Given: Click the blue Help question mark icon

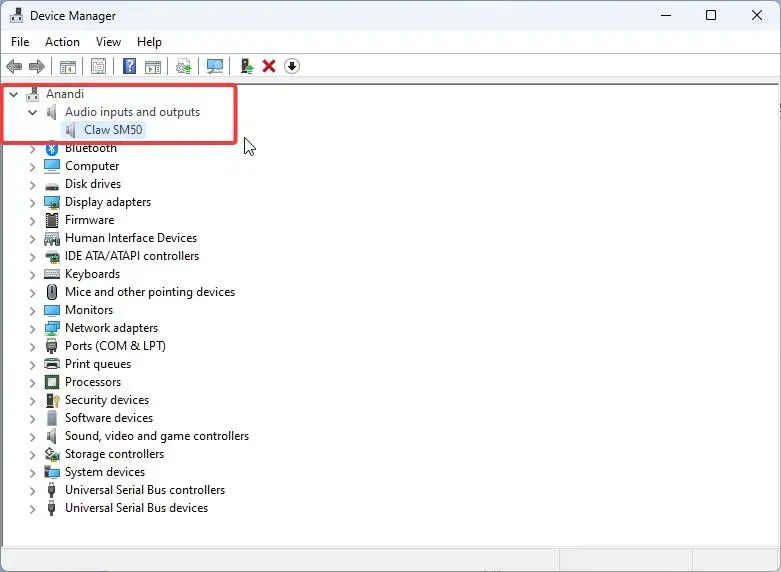Looking at the screenshot, I should point(130,66).
